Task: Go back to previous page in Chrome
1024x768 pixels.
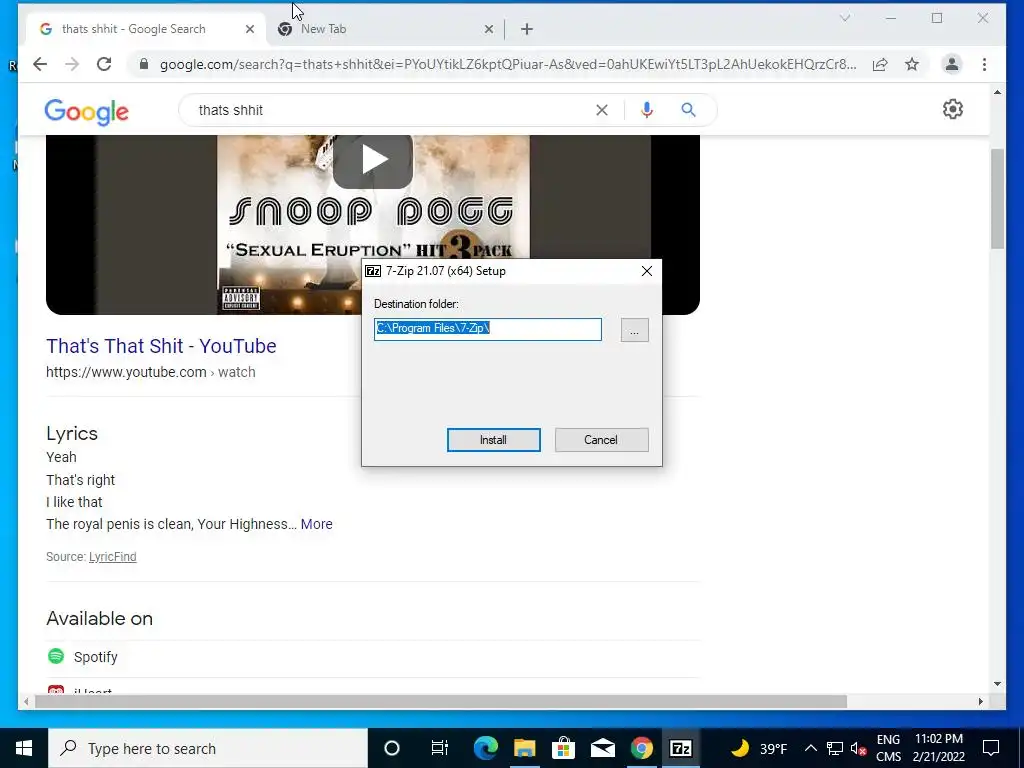Action: pos(40,64)
